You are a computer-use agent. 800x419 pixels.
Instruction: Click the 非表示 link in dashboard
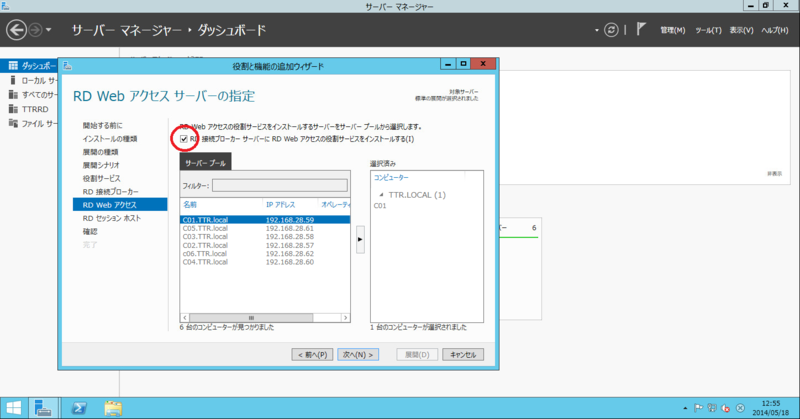774,174
